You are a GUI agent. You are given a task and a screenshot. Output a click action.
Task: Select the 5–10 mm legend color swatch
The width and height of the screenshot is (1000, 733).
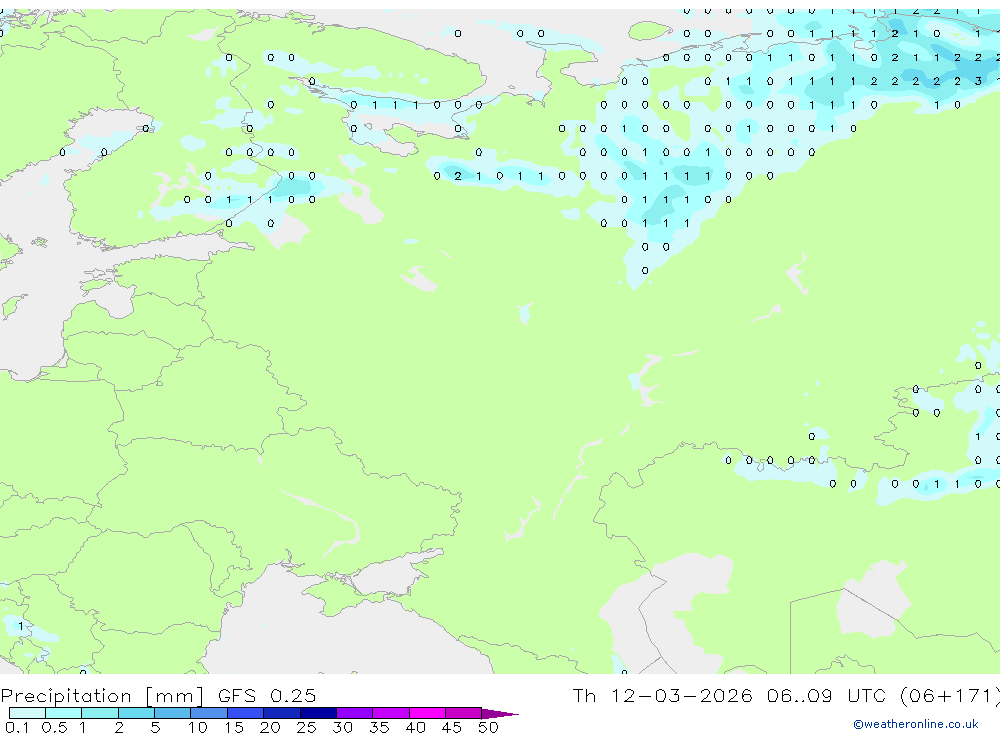(173, 713)
